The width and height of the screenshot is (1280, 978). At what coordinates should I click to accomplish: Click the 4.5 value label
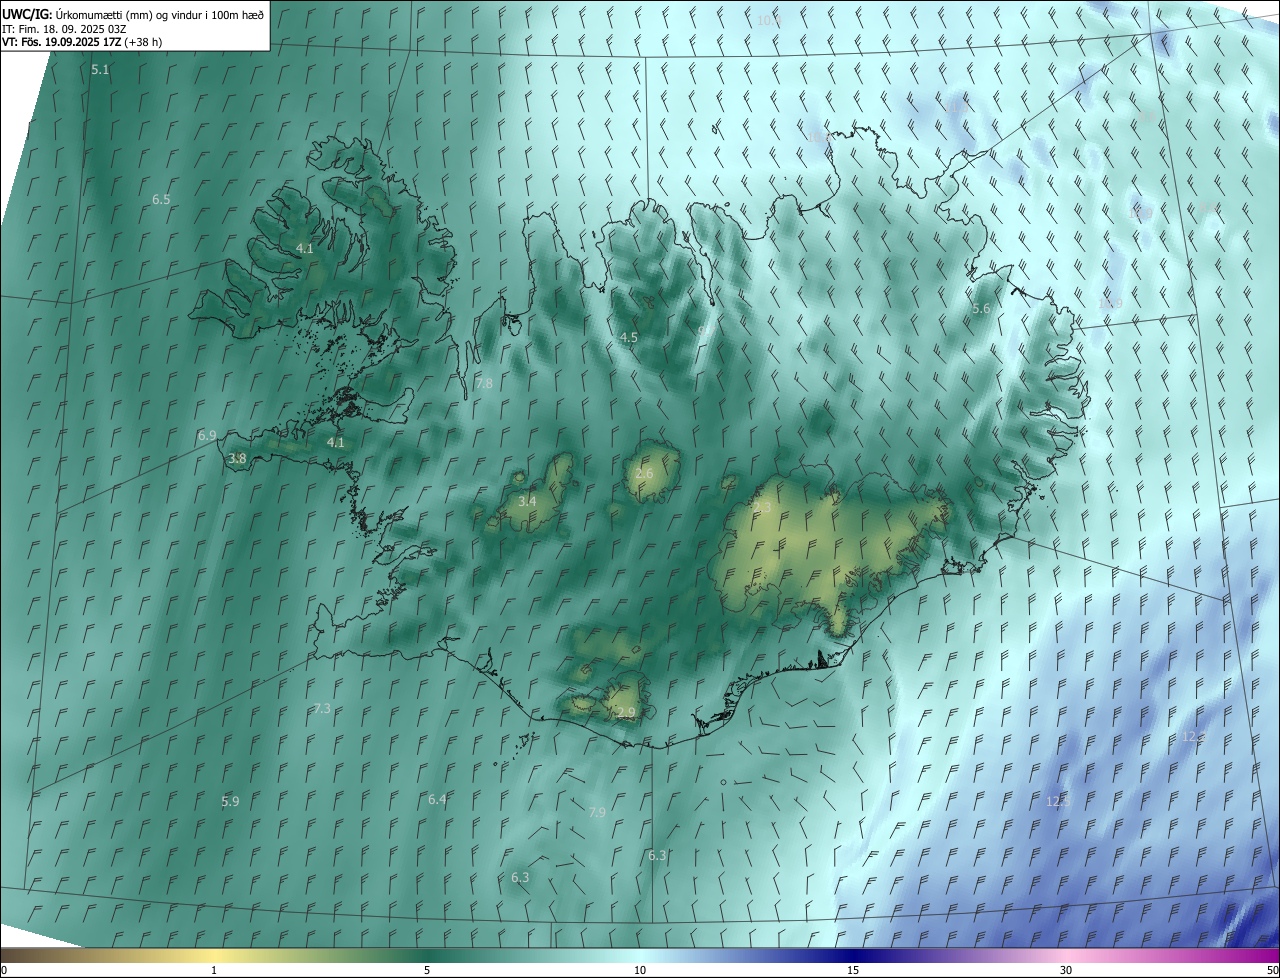(x=629, y=338)
